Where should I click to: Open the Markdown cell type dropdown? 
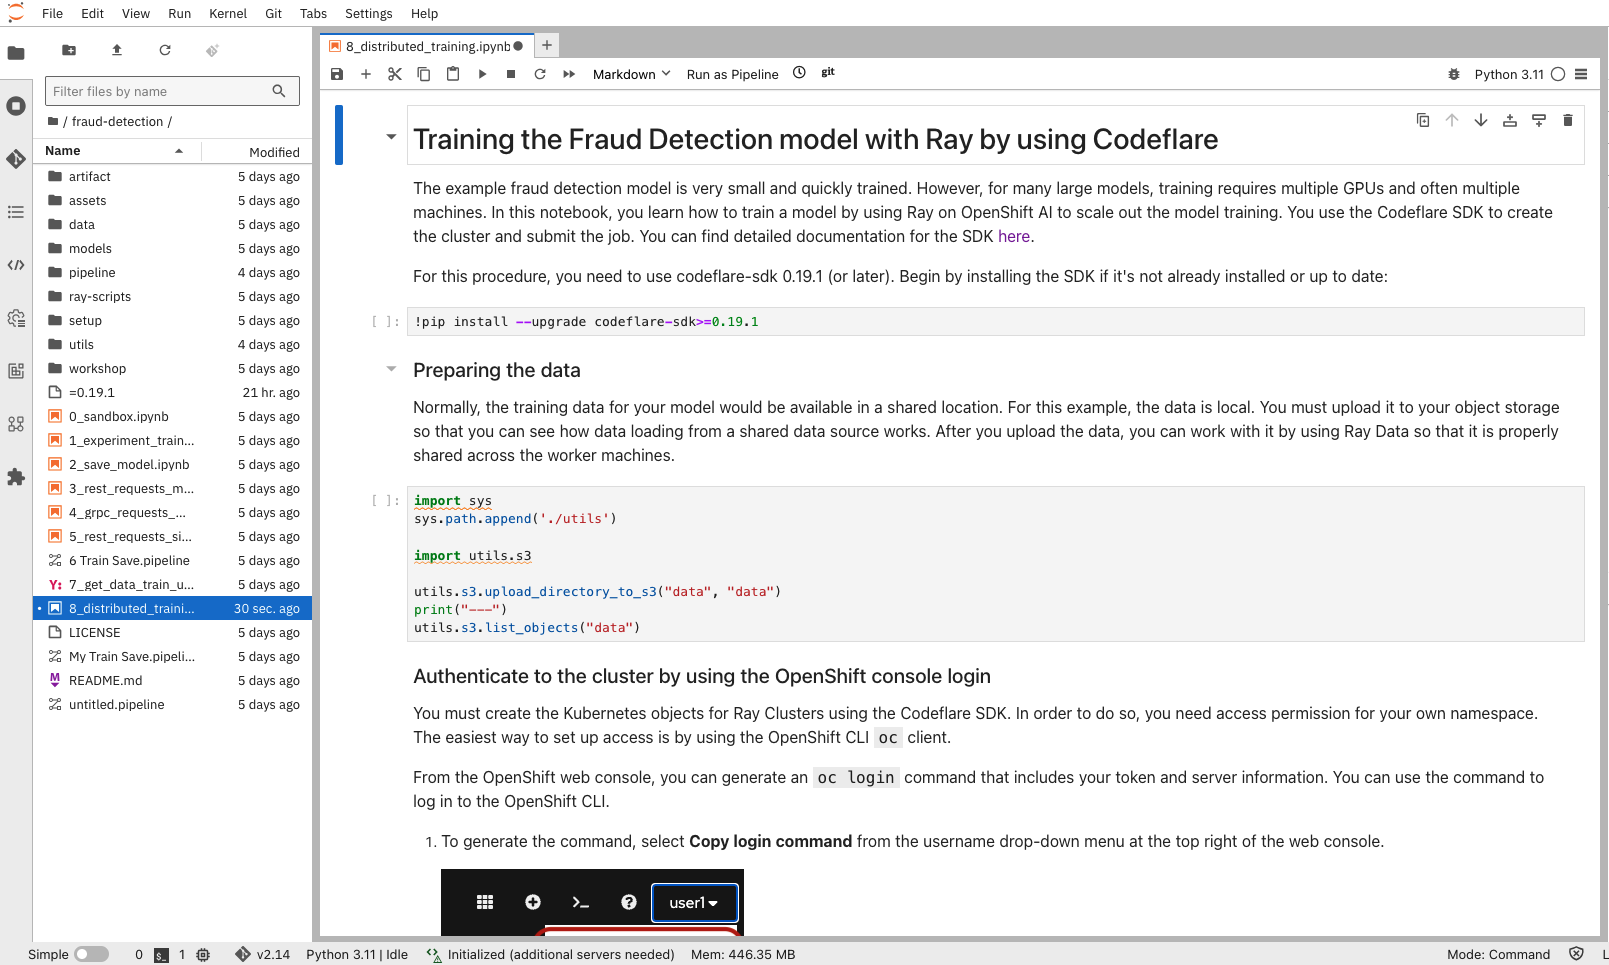[x=630, y=73]
